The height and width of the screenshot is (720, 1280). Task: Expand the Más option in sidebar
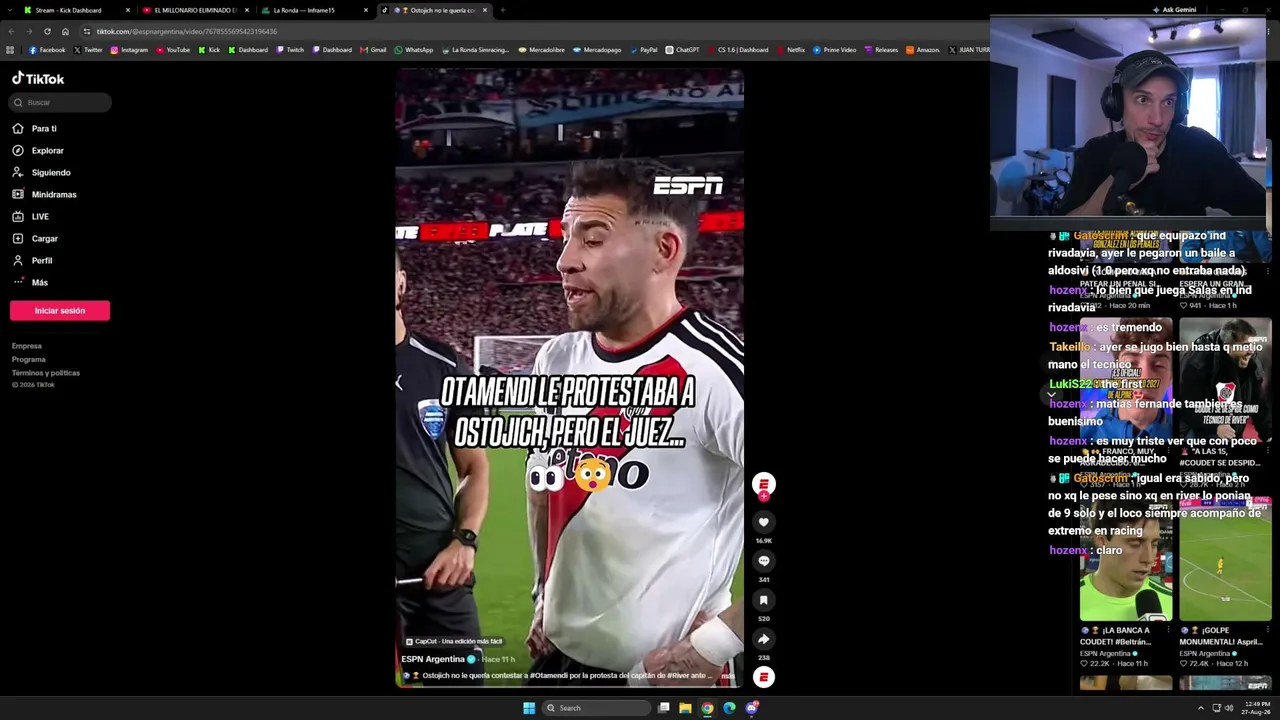pos(30,282)
